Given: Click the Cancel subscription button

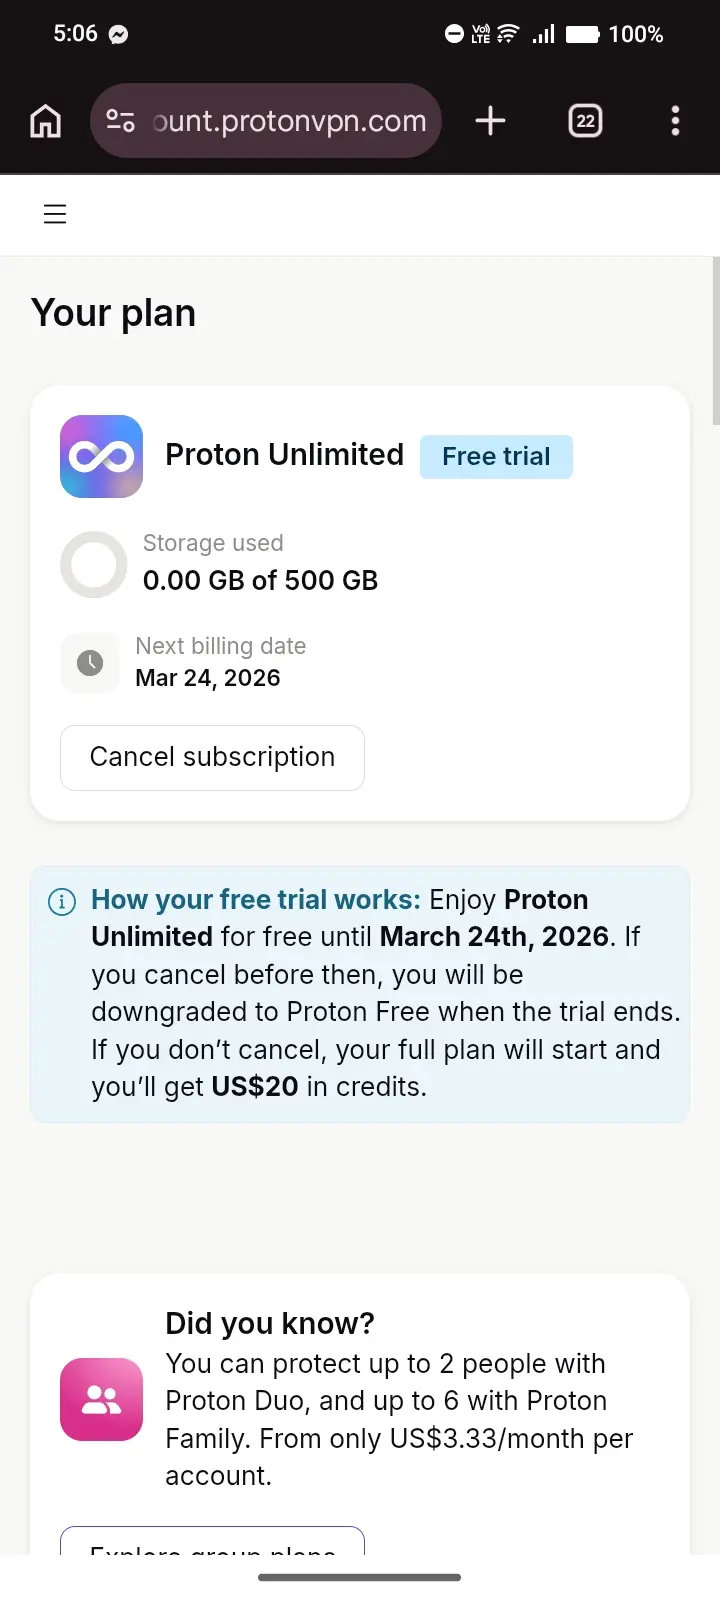Looking at the screenshot, I should coord(212,757).
